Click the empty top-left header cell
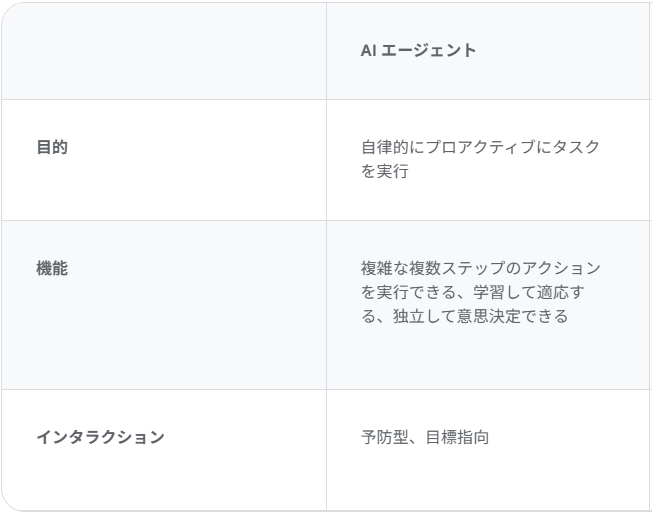652x515 pixels. [x=164, y=51]
